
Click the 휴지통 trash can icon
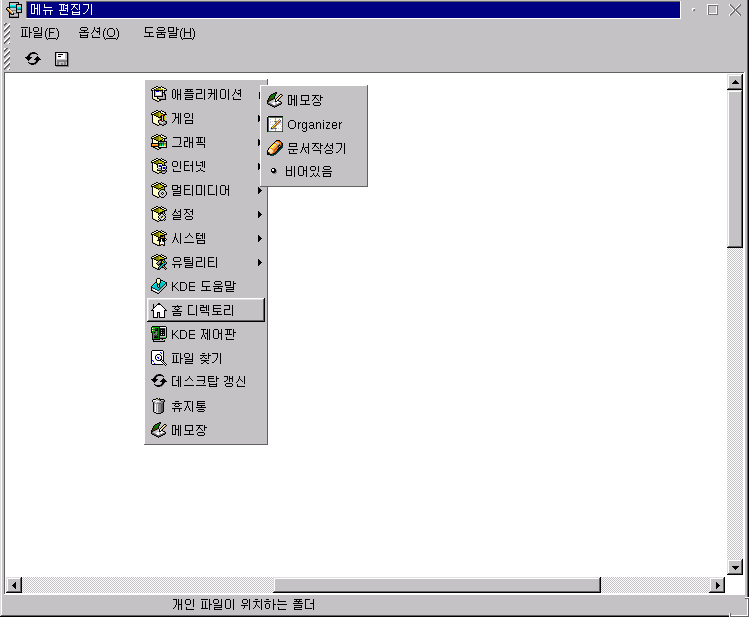point(159,406)
